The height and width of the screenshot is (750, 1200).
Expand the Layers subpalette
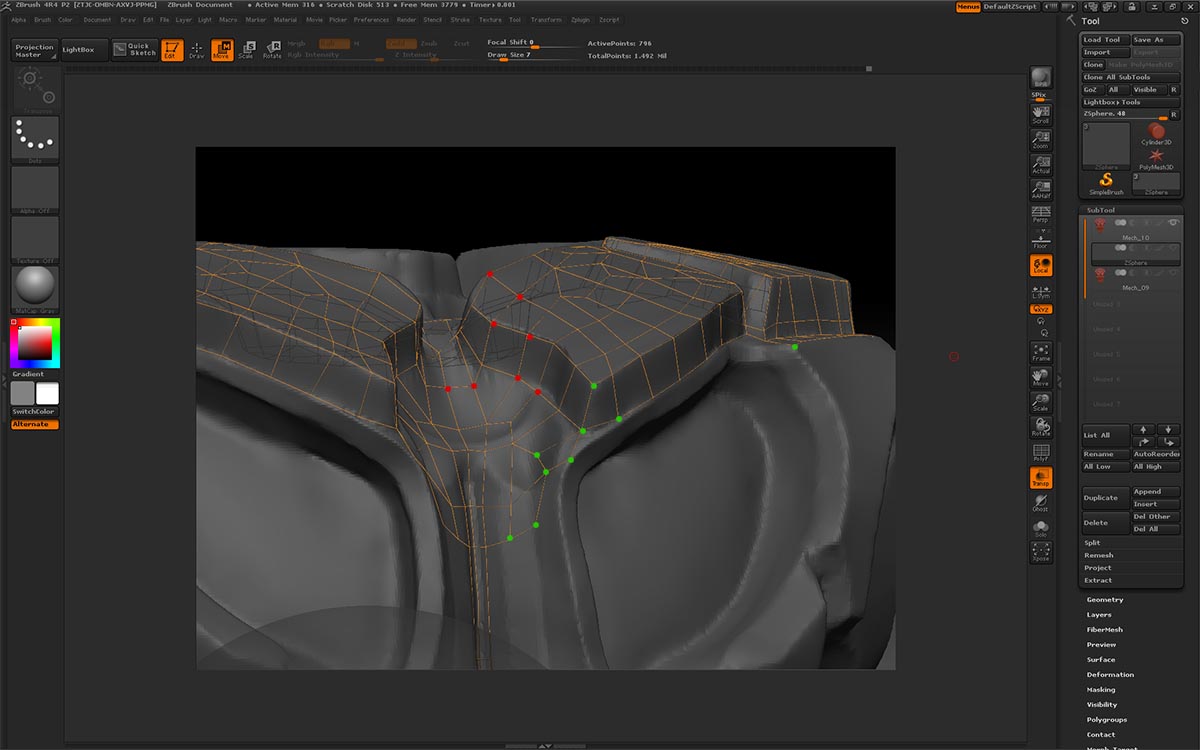point(1099,615)
